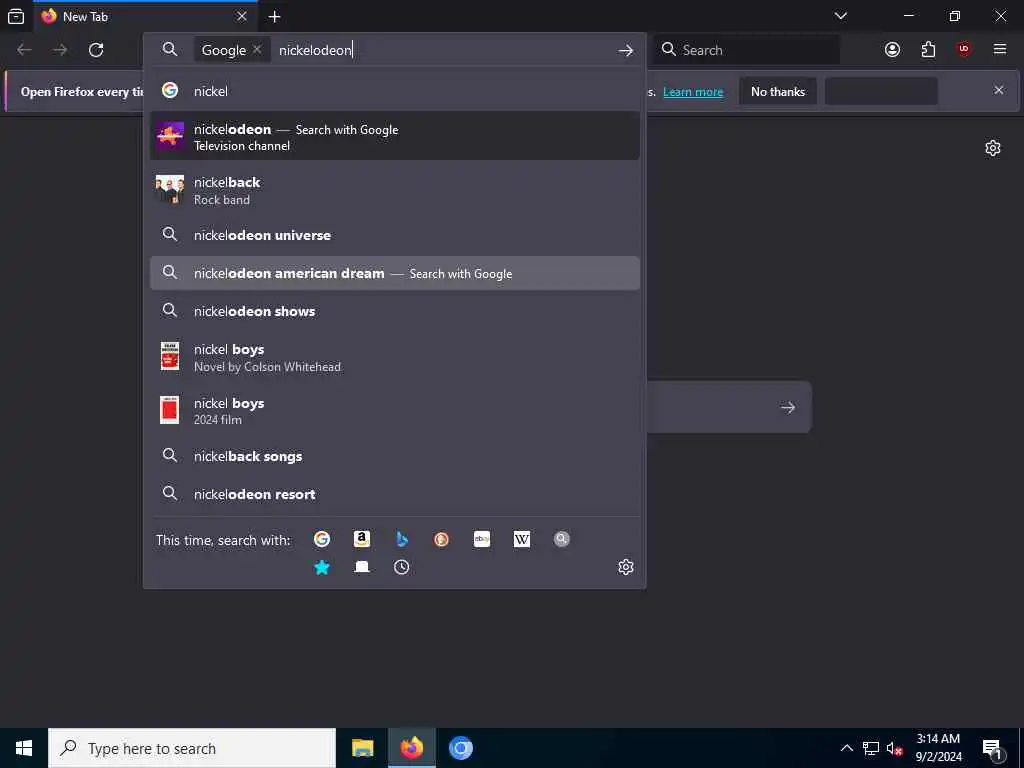The image size is (1024, 768).
Task: Focus the toolbar Search box
Action: click(x=747, y=50)
